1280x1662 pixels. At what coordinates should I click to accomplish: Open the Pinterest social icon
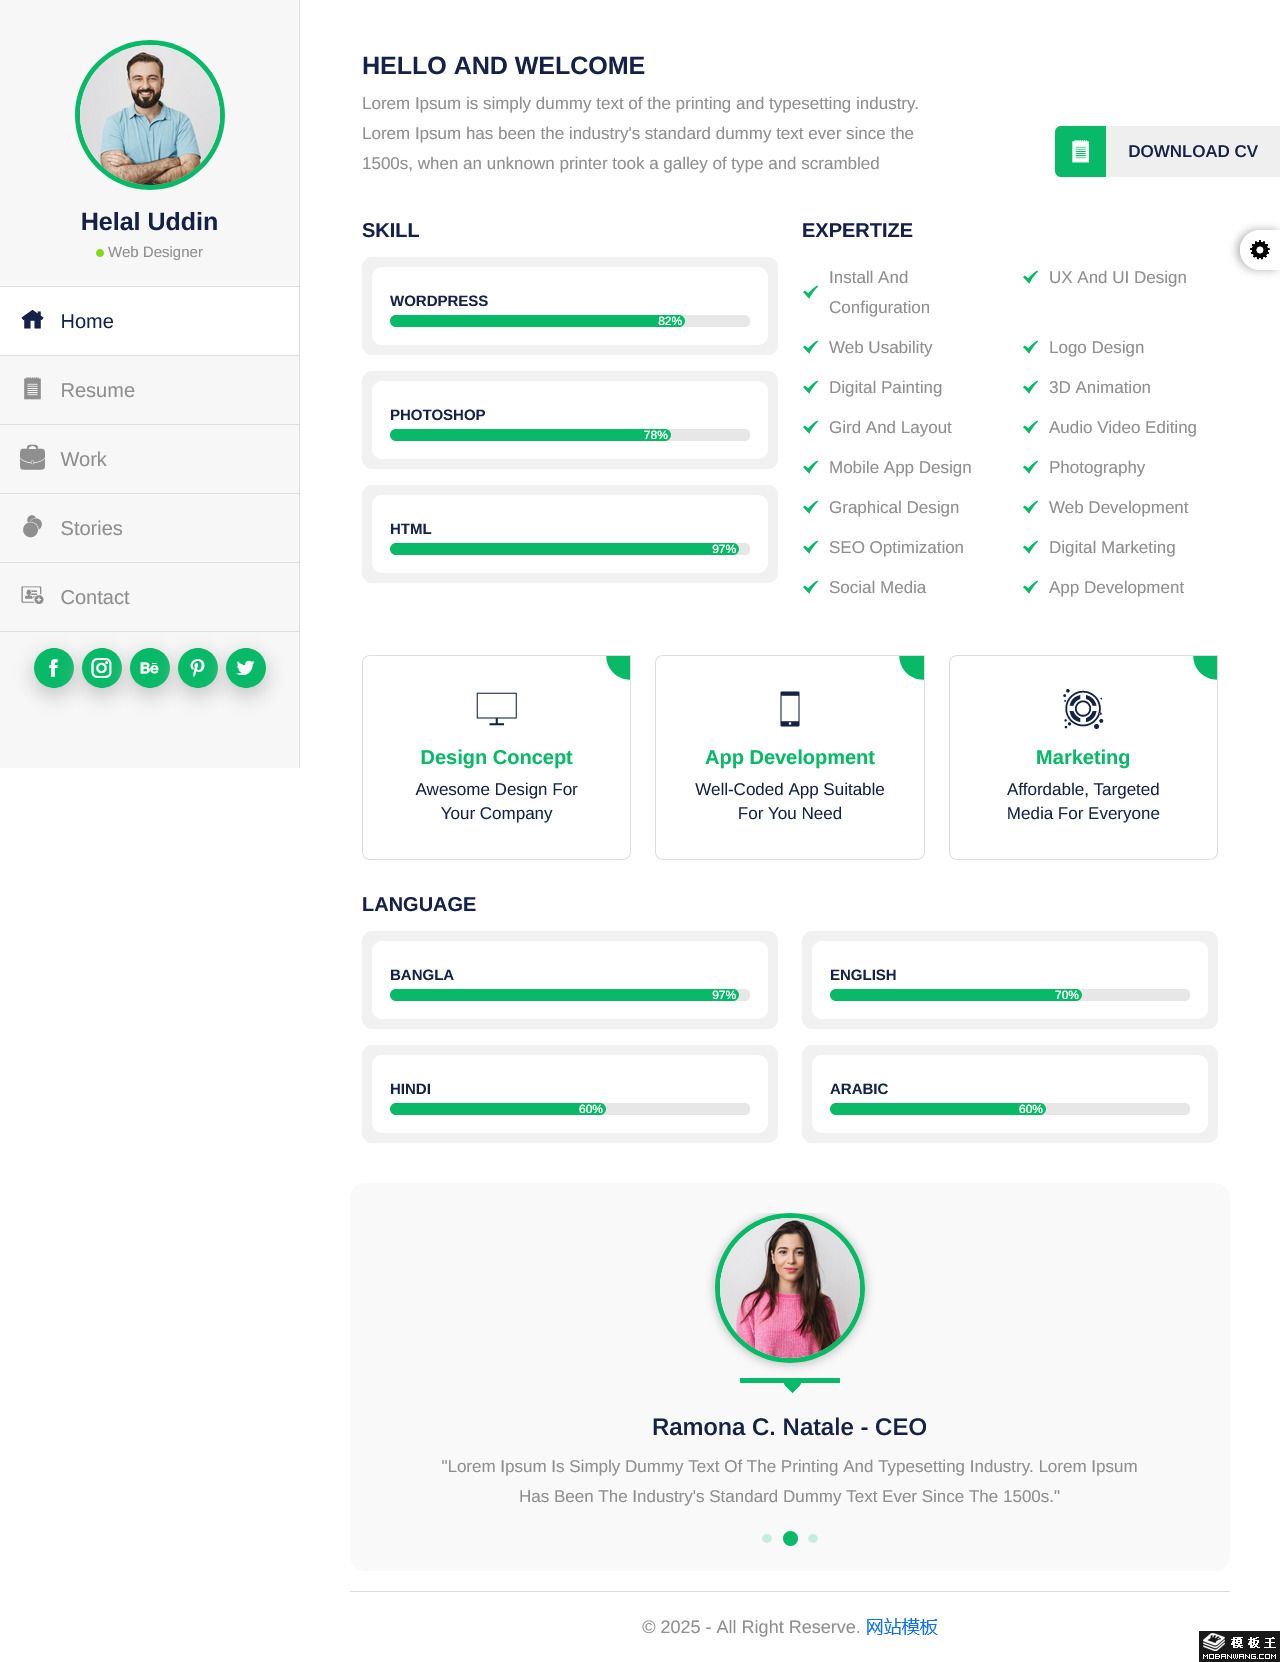(x=198, y=668)
